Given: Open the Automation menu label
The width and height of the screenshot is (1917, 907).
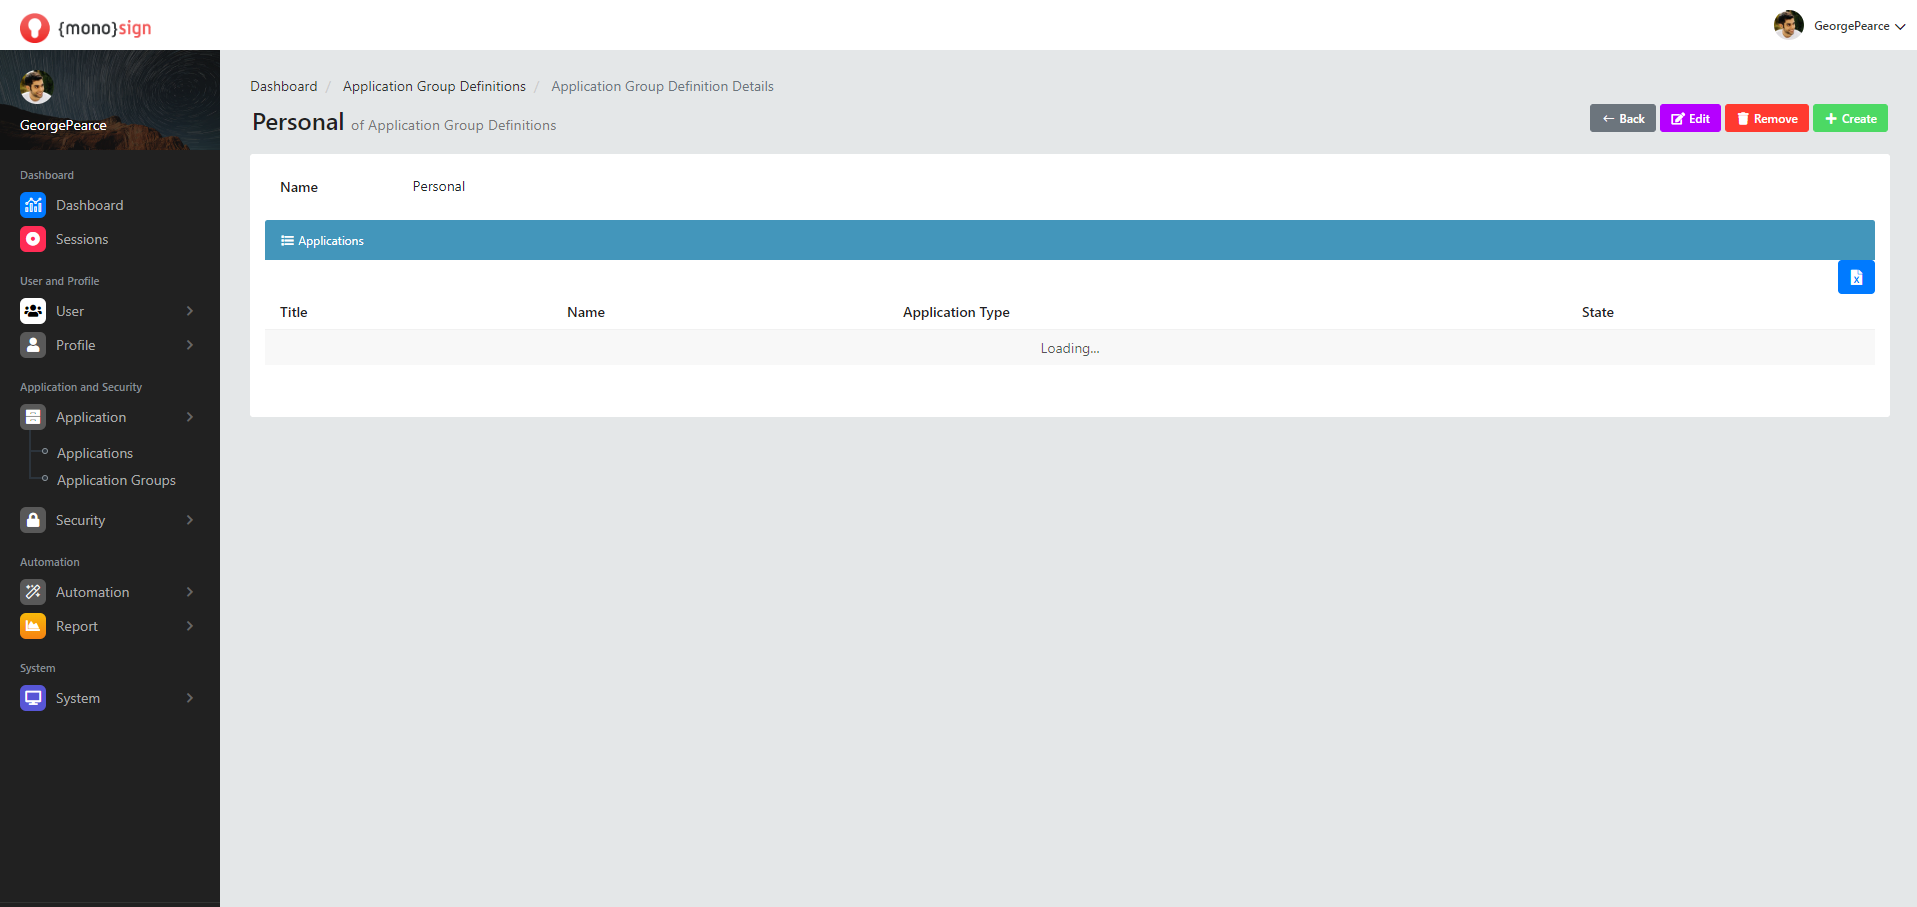Looking at the screenshot, I should pyautogui.click(x=92, y=592).
